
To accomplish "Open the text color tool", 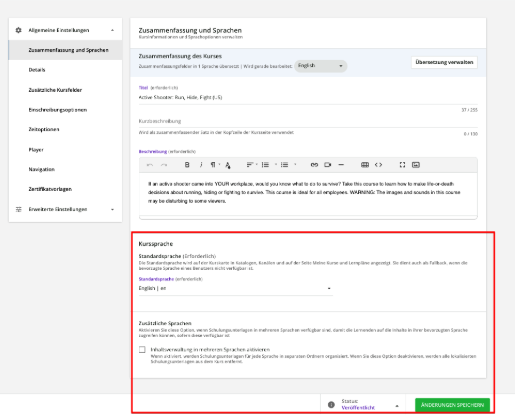I will tap(228, 165).
